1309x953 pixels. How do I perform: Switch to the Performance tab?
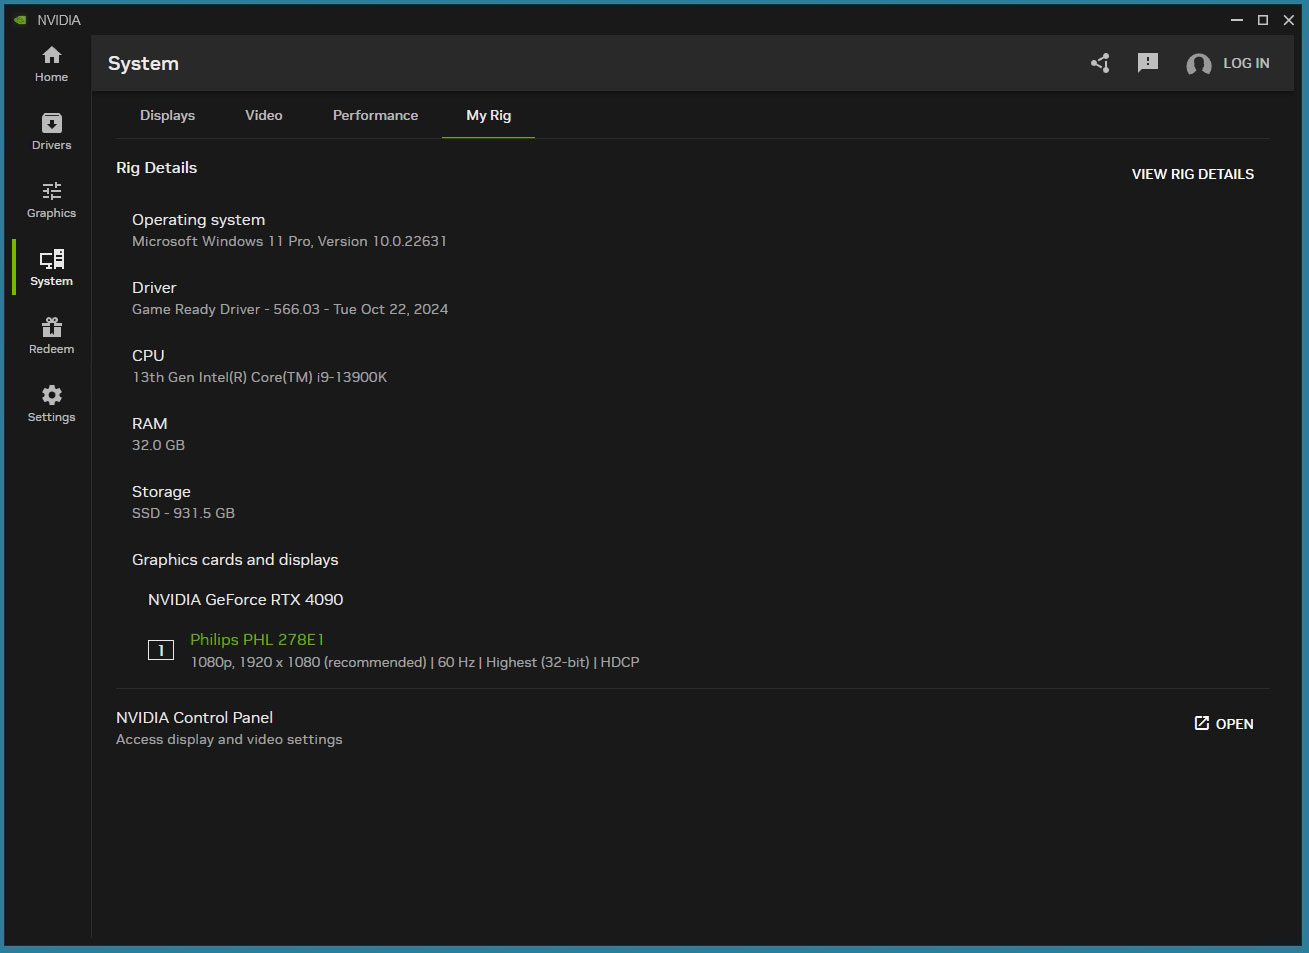click(x=375, y=115)
